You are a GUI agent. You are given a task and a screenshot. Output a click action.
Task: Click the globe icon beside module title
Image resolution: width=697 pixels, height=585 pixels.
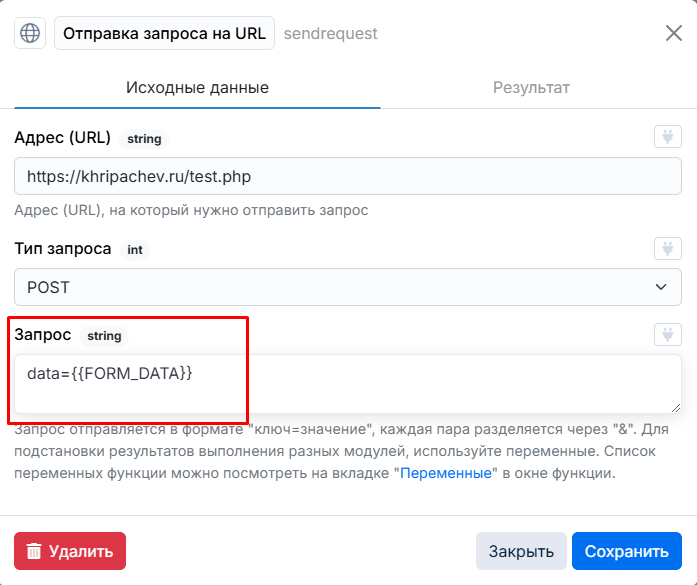click(x=30, y=33)
